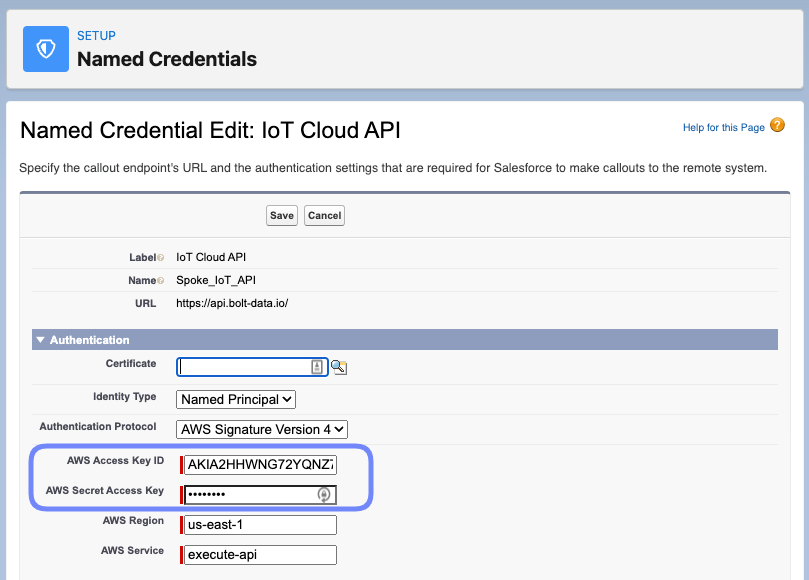Open the Identity Type dropdown
809x580 pixels.
coord(236,399)
